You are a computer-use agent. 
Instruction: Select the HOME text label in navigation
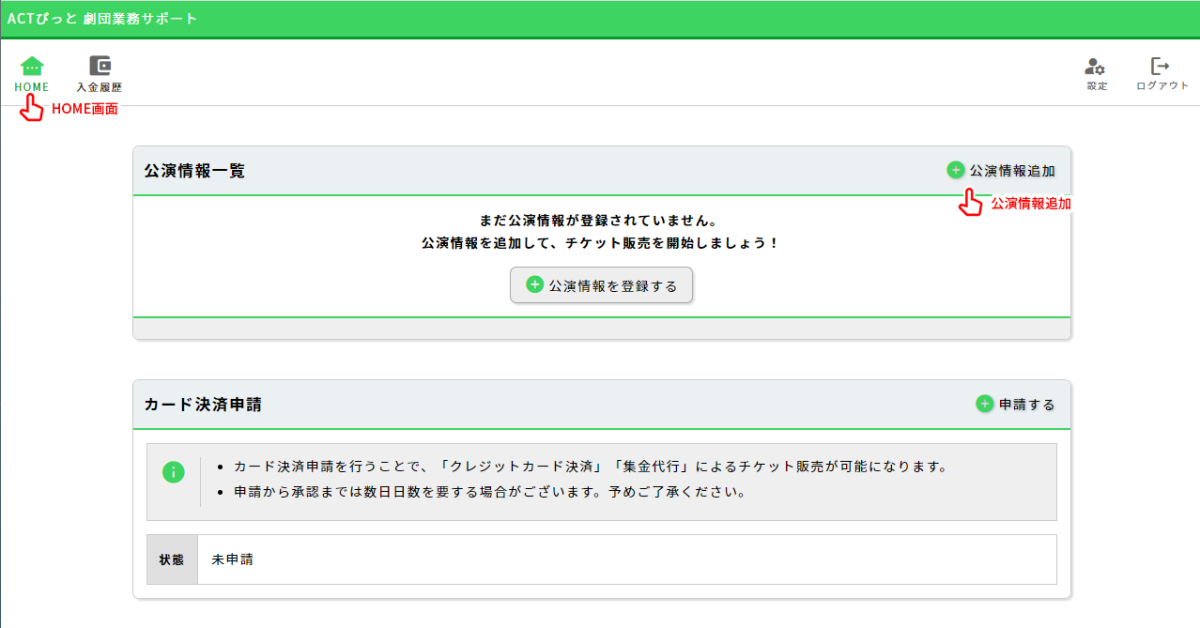(x=32, y=87)
